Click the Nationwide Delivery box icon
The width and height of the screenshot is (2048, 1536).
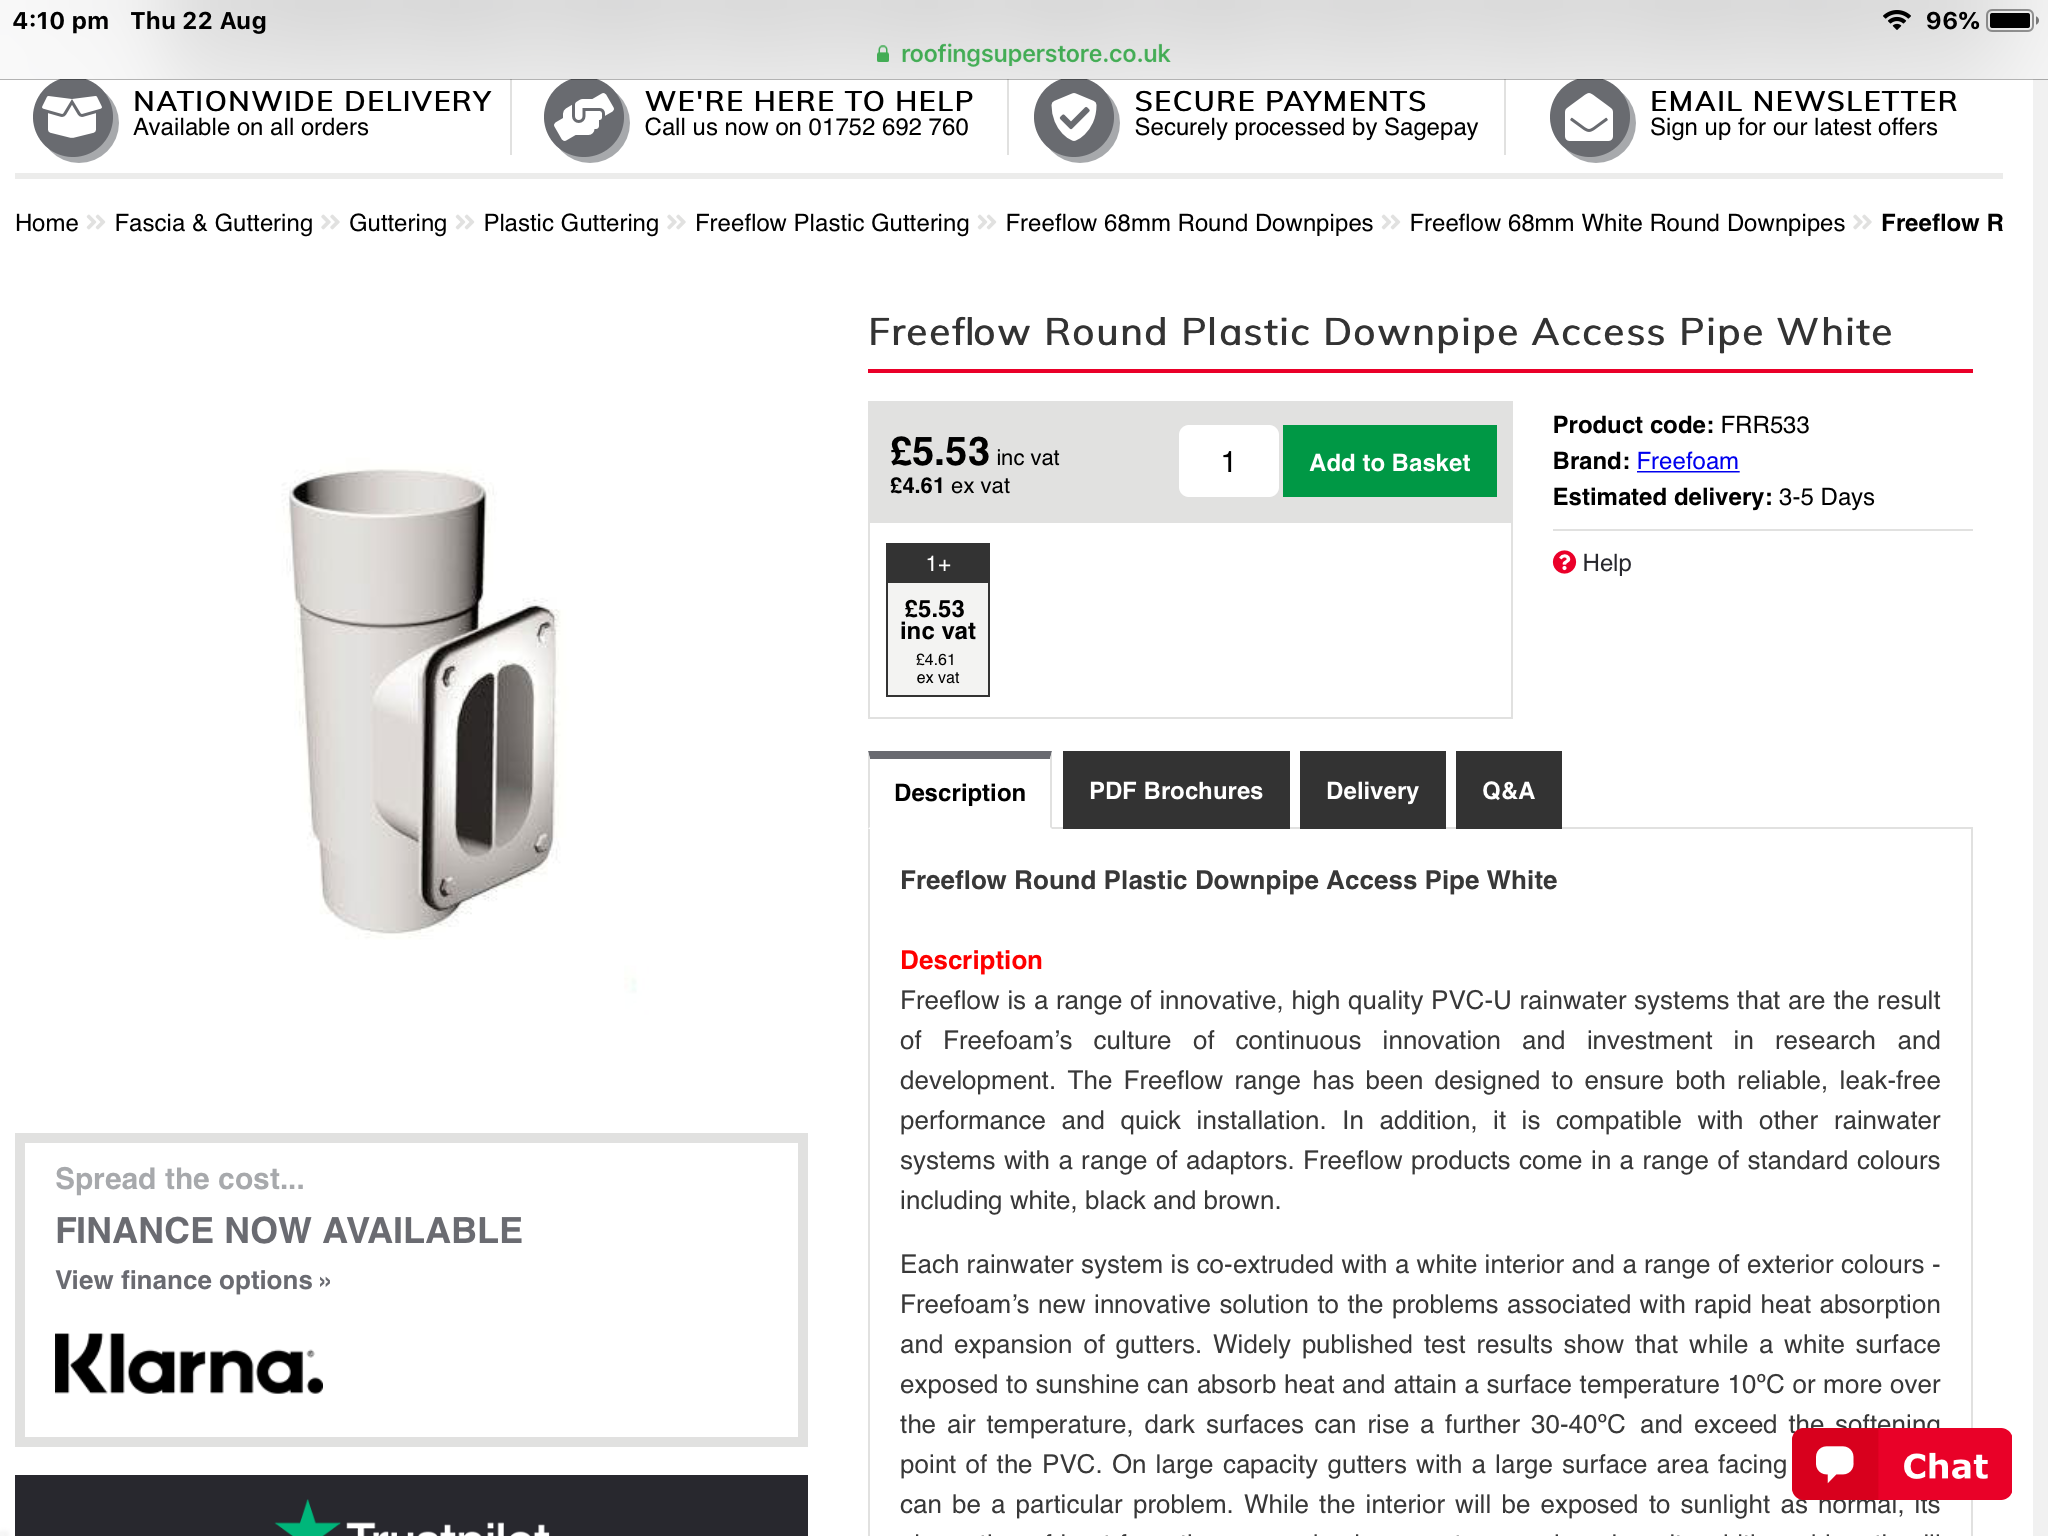click(x=75, y=120)
